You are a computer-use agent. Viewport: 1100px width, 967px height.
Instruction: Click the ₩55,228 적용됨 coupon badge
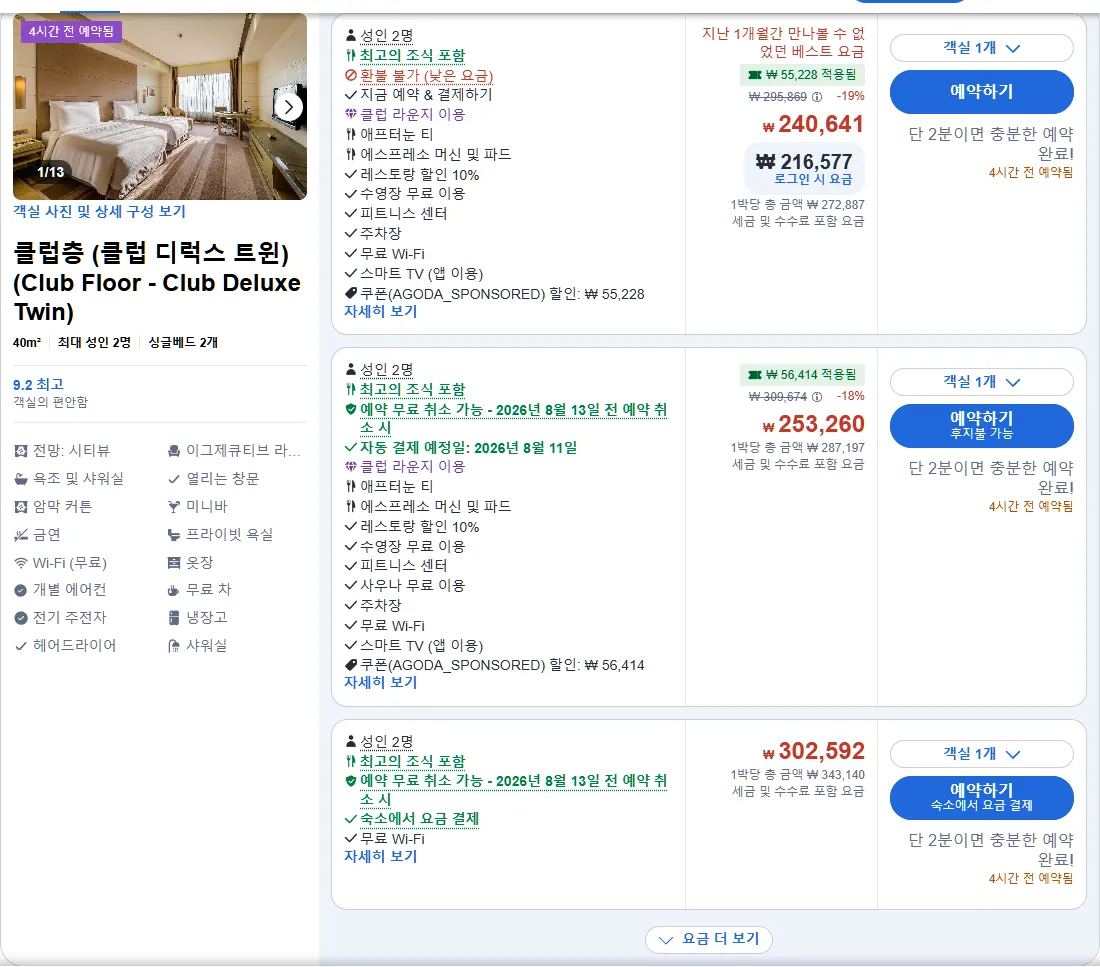click(x=802, y=74)
